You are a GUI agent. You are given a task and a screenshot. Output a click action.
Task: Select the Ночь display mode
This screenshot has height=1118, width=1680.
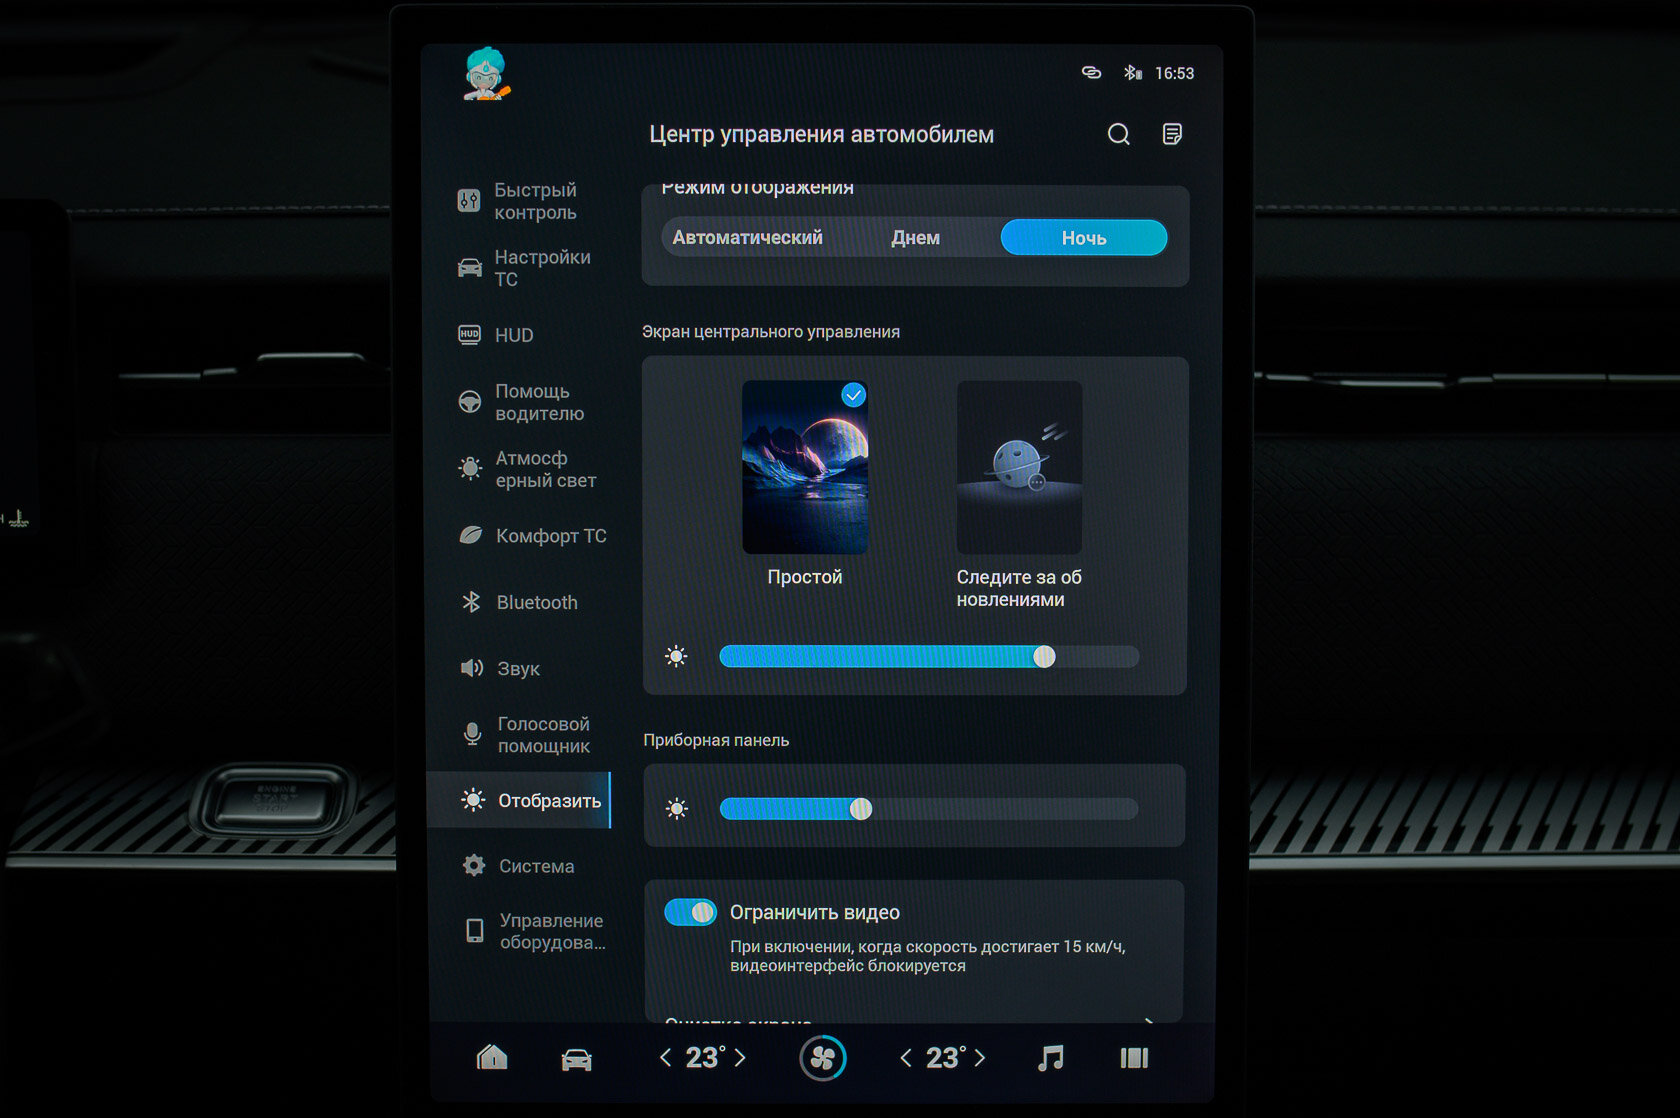[x=1084, y=238]
